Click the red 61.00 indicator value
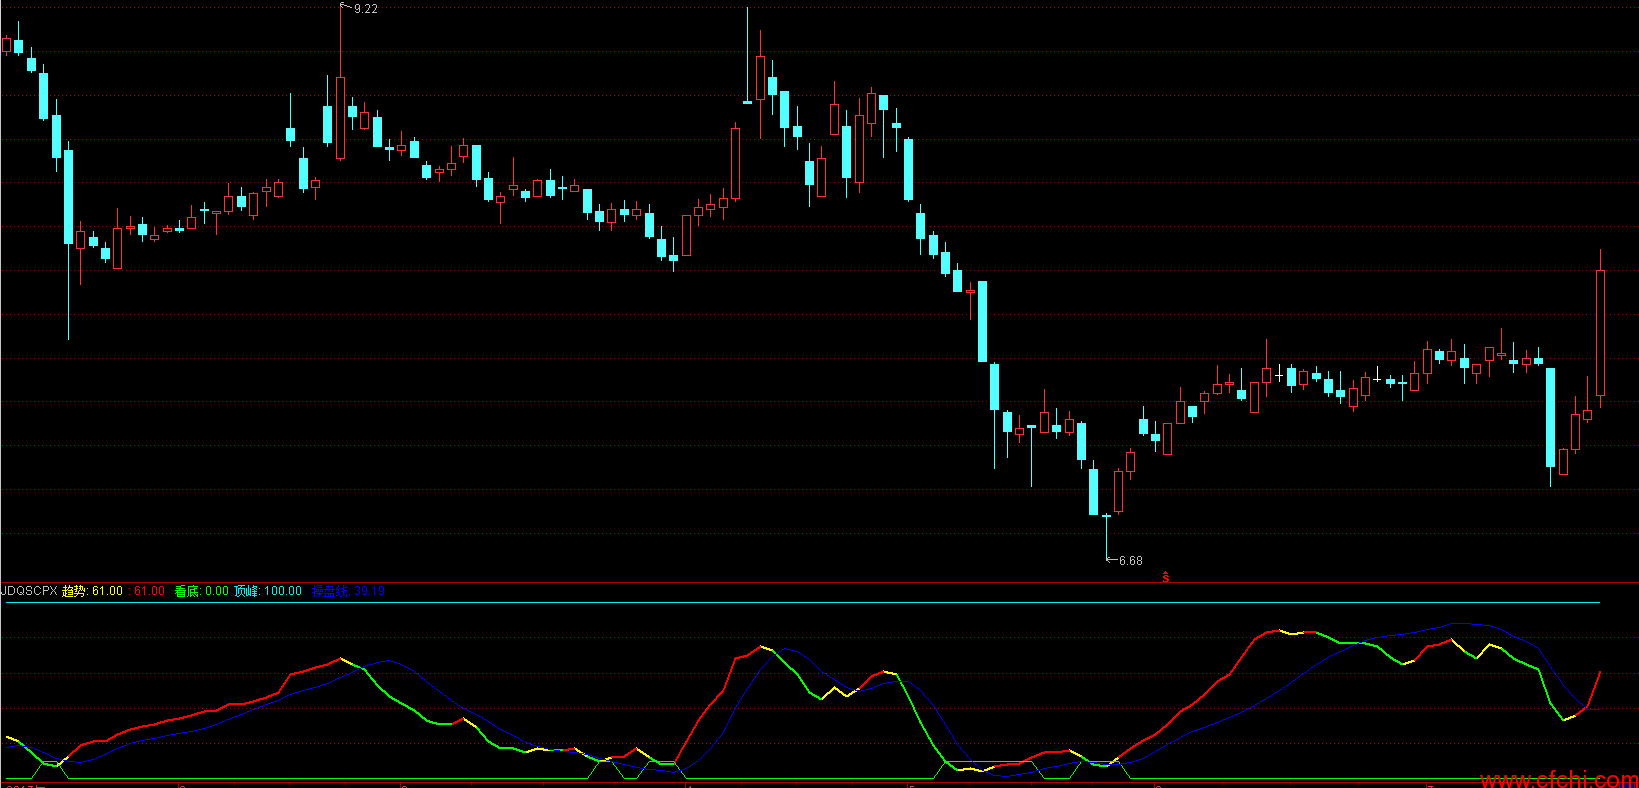This screenshot has width=1639, height=788. 149,591
